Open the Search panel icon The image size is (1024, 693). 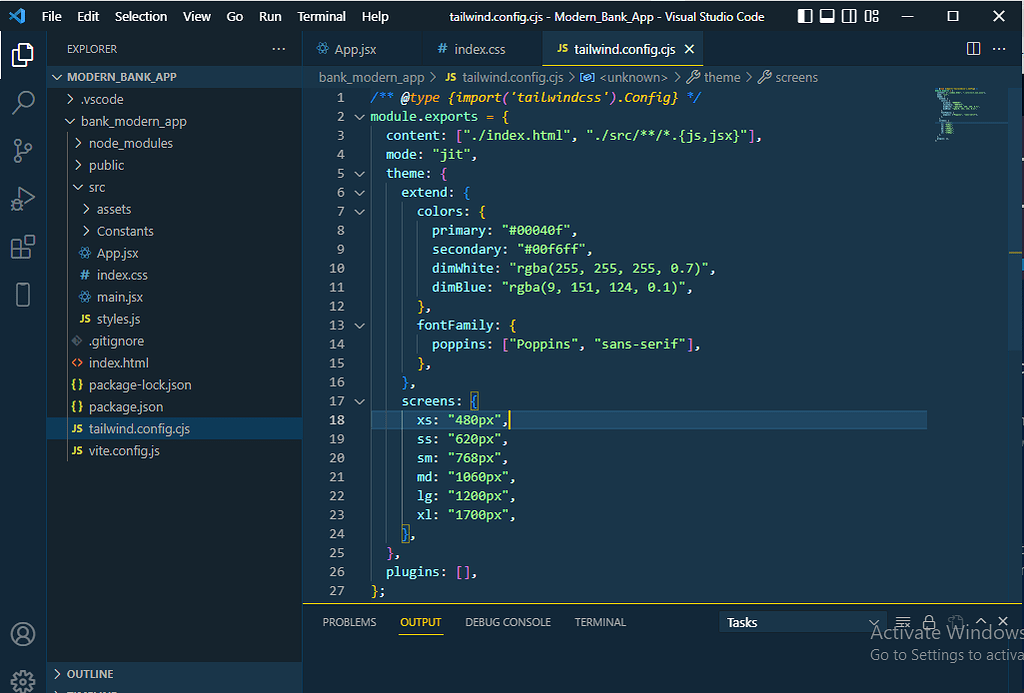(22, 100)
